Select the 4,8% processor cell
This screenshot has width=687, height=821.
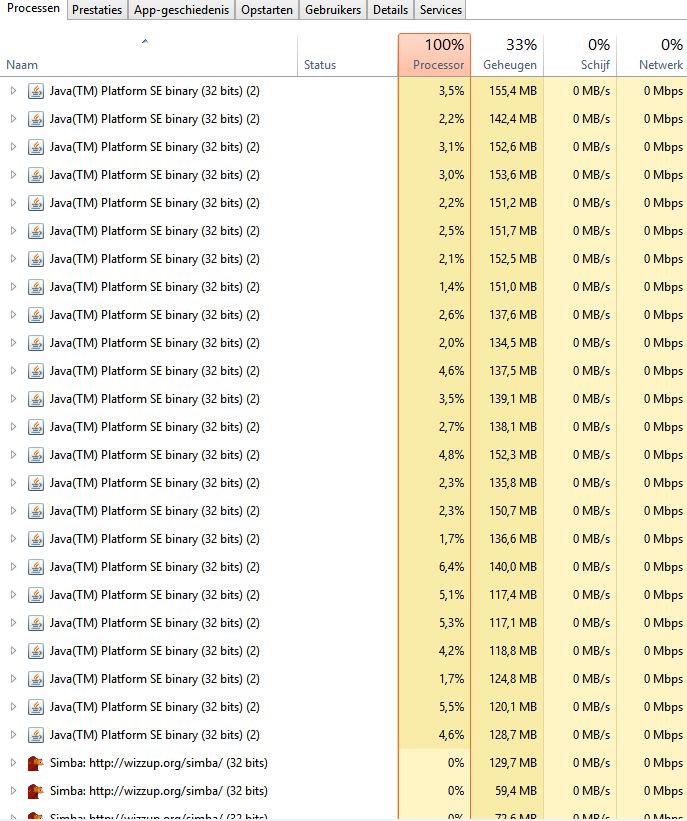[434, 455]
